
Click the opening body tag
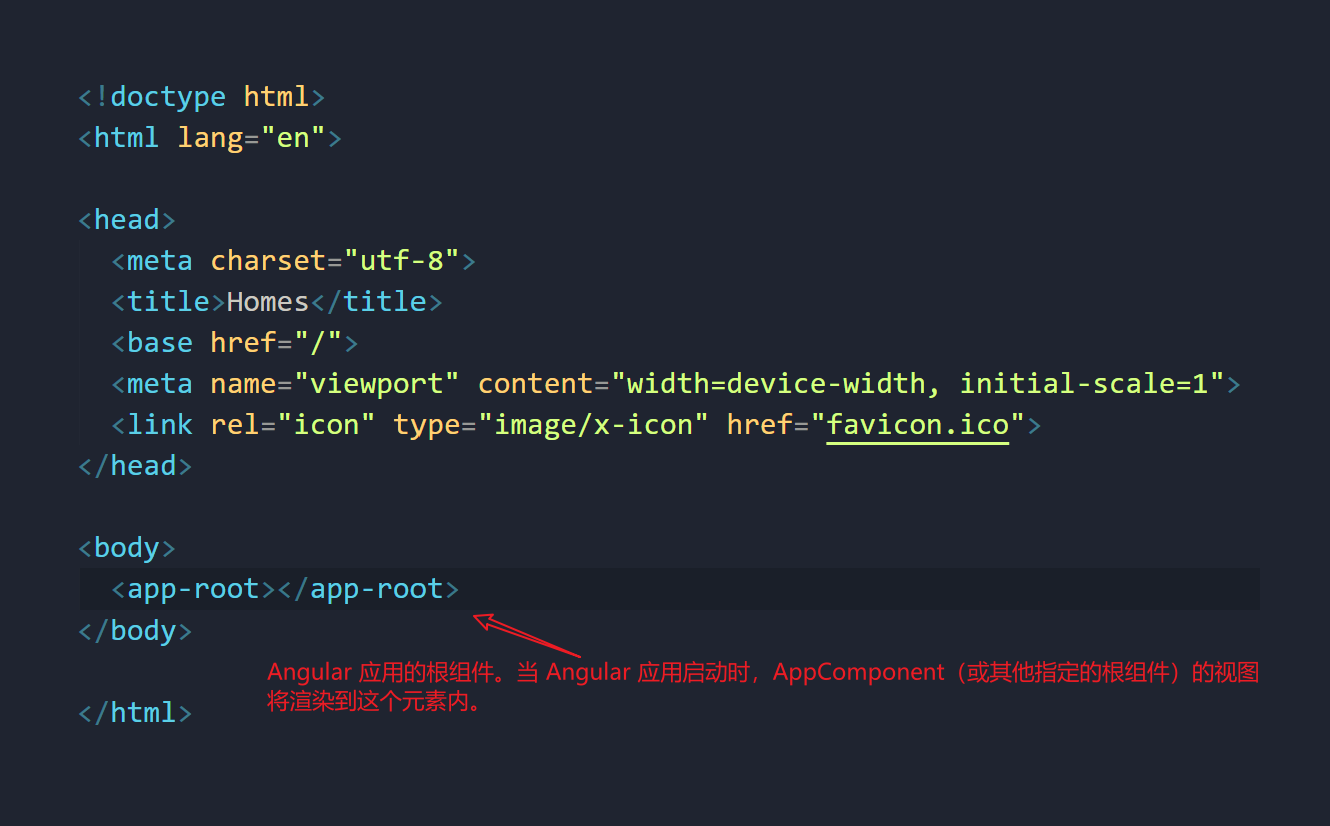click(127, 548)
